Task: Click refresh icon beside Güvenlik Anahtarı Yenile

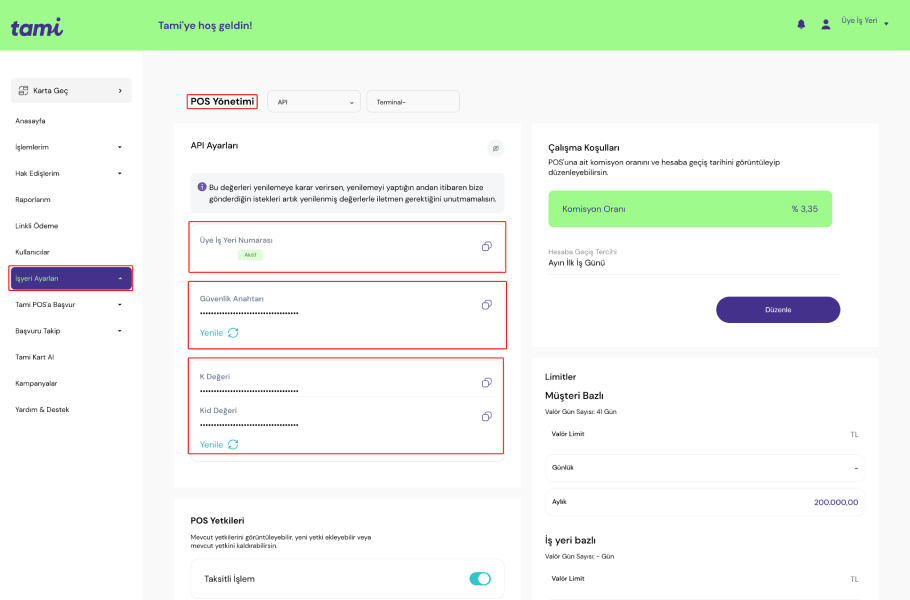Action: (x=233, y=333)
